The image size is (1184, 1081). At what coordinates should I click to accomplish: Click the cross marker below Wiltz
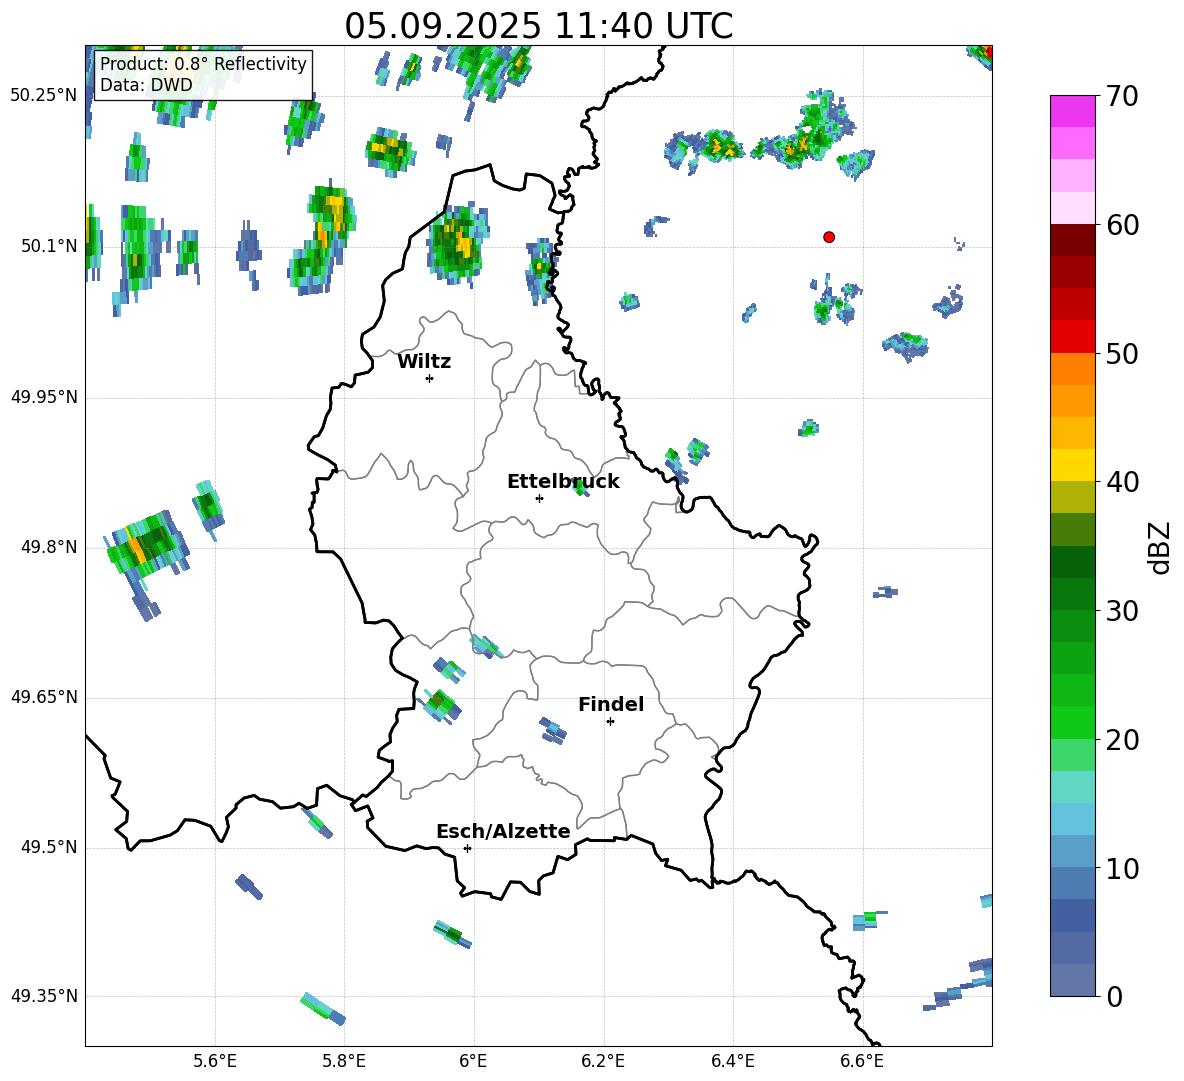point(429,378)
